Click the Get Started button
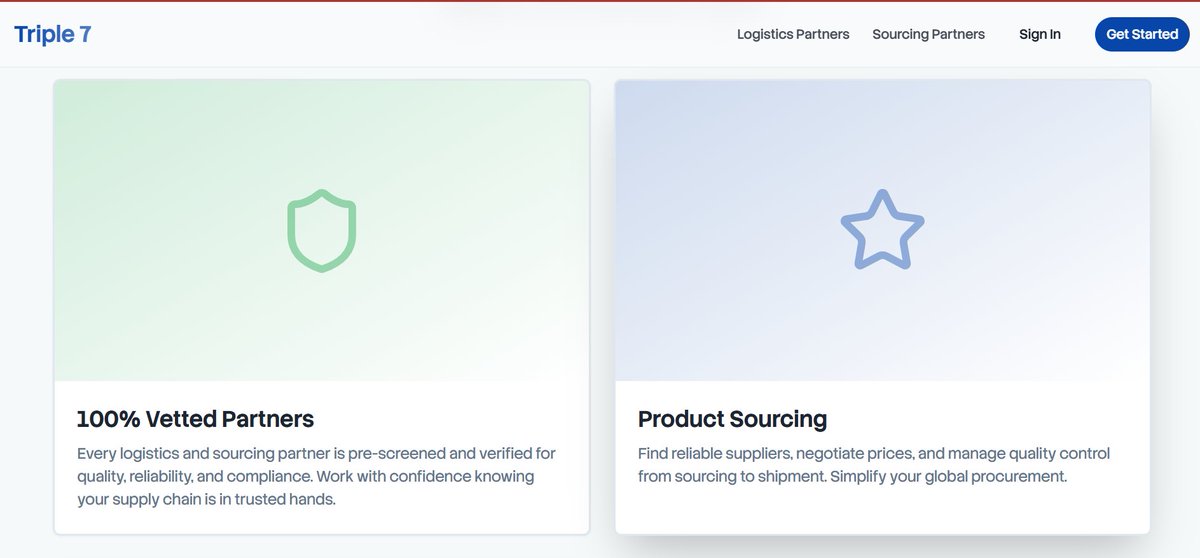 pos(1142,34)
